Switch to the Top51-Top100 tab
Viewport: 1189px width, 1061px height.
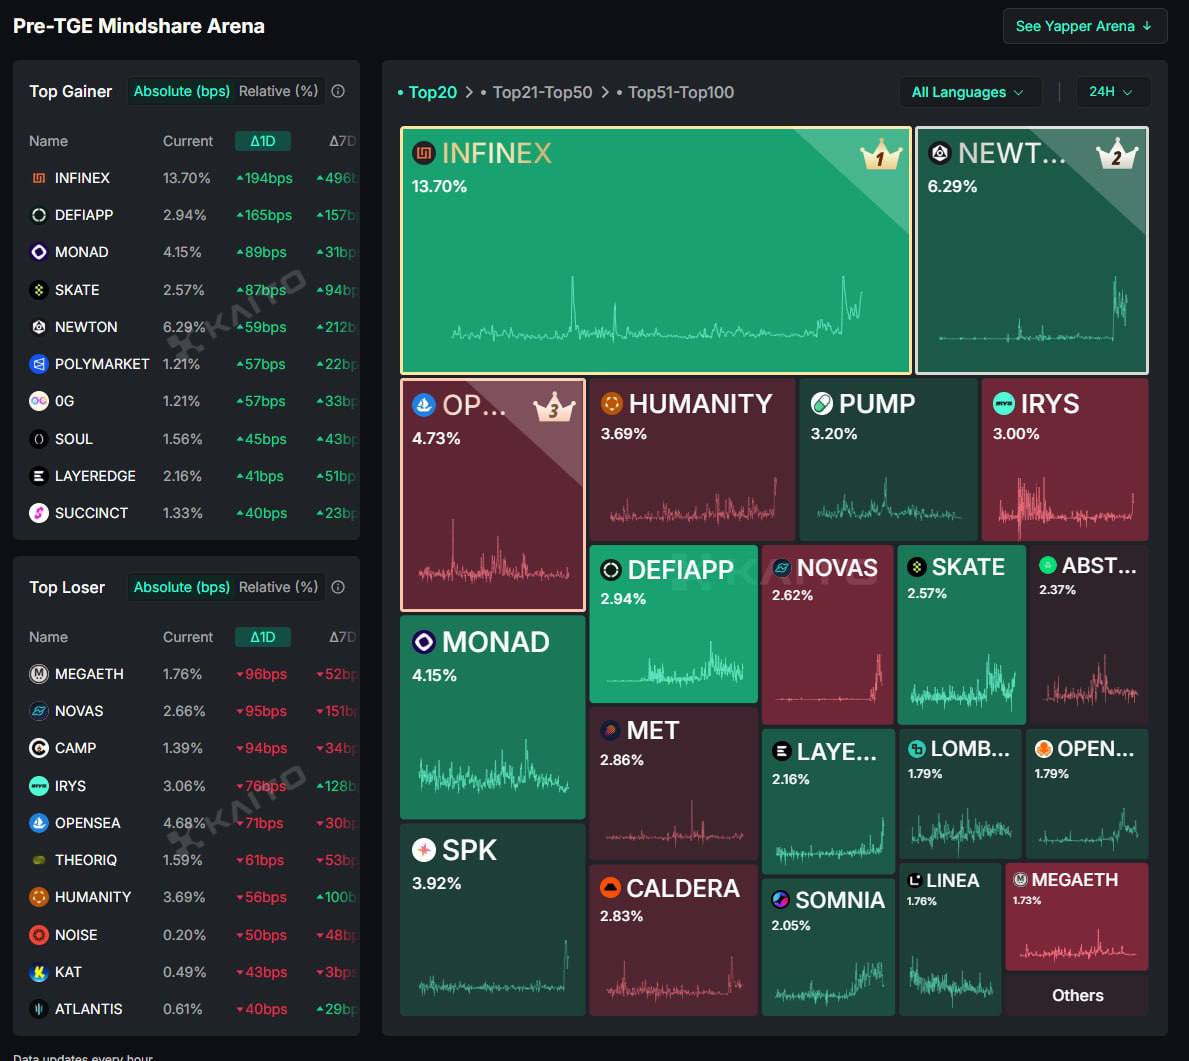[676, 93]
